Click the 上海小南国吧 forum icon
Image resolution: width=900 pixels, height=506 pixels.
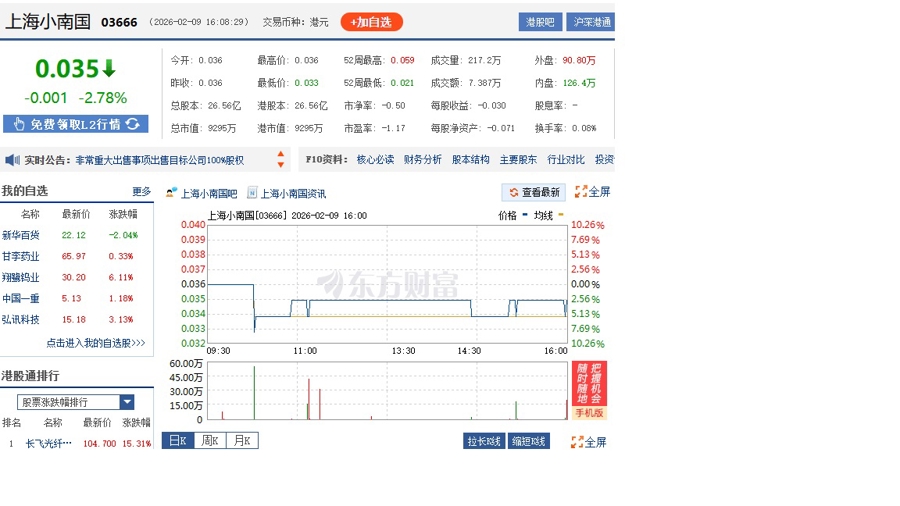pyautogui.click(x=171, y=193)
